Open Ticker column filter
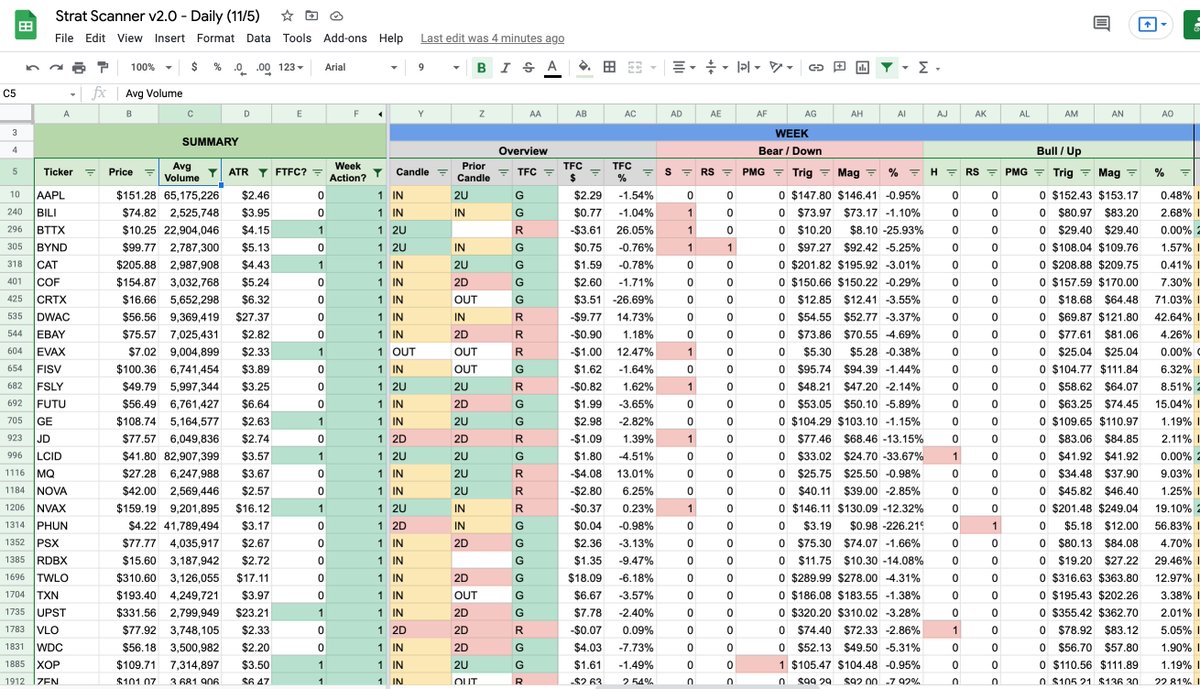1200x689 pixels. (x=89, y=173)
